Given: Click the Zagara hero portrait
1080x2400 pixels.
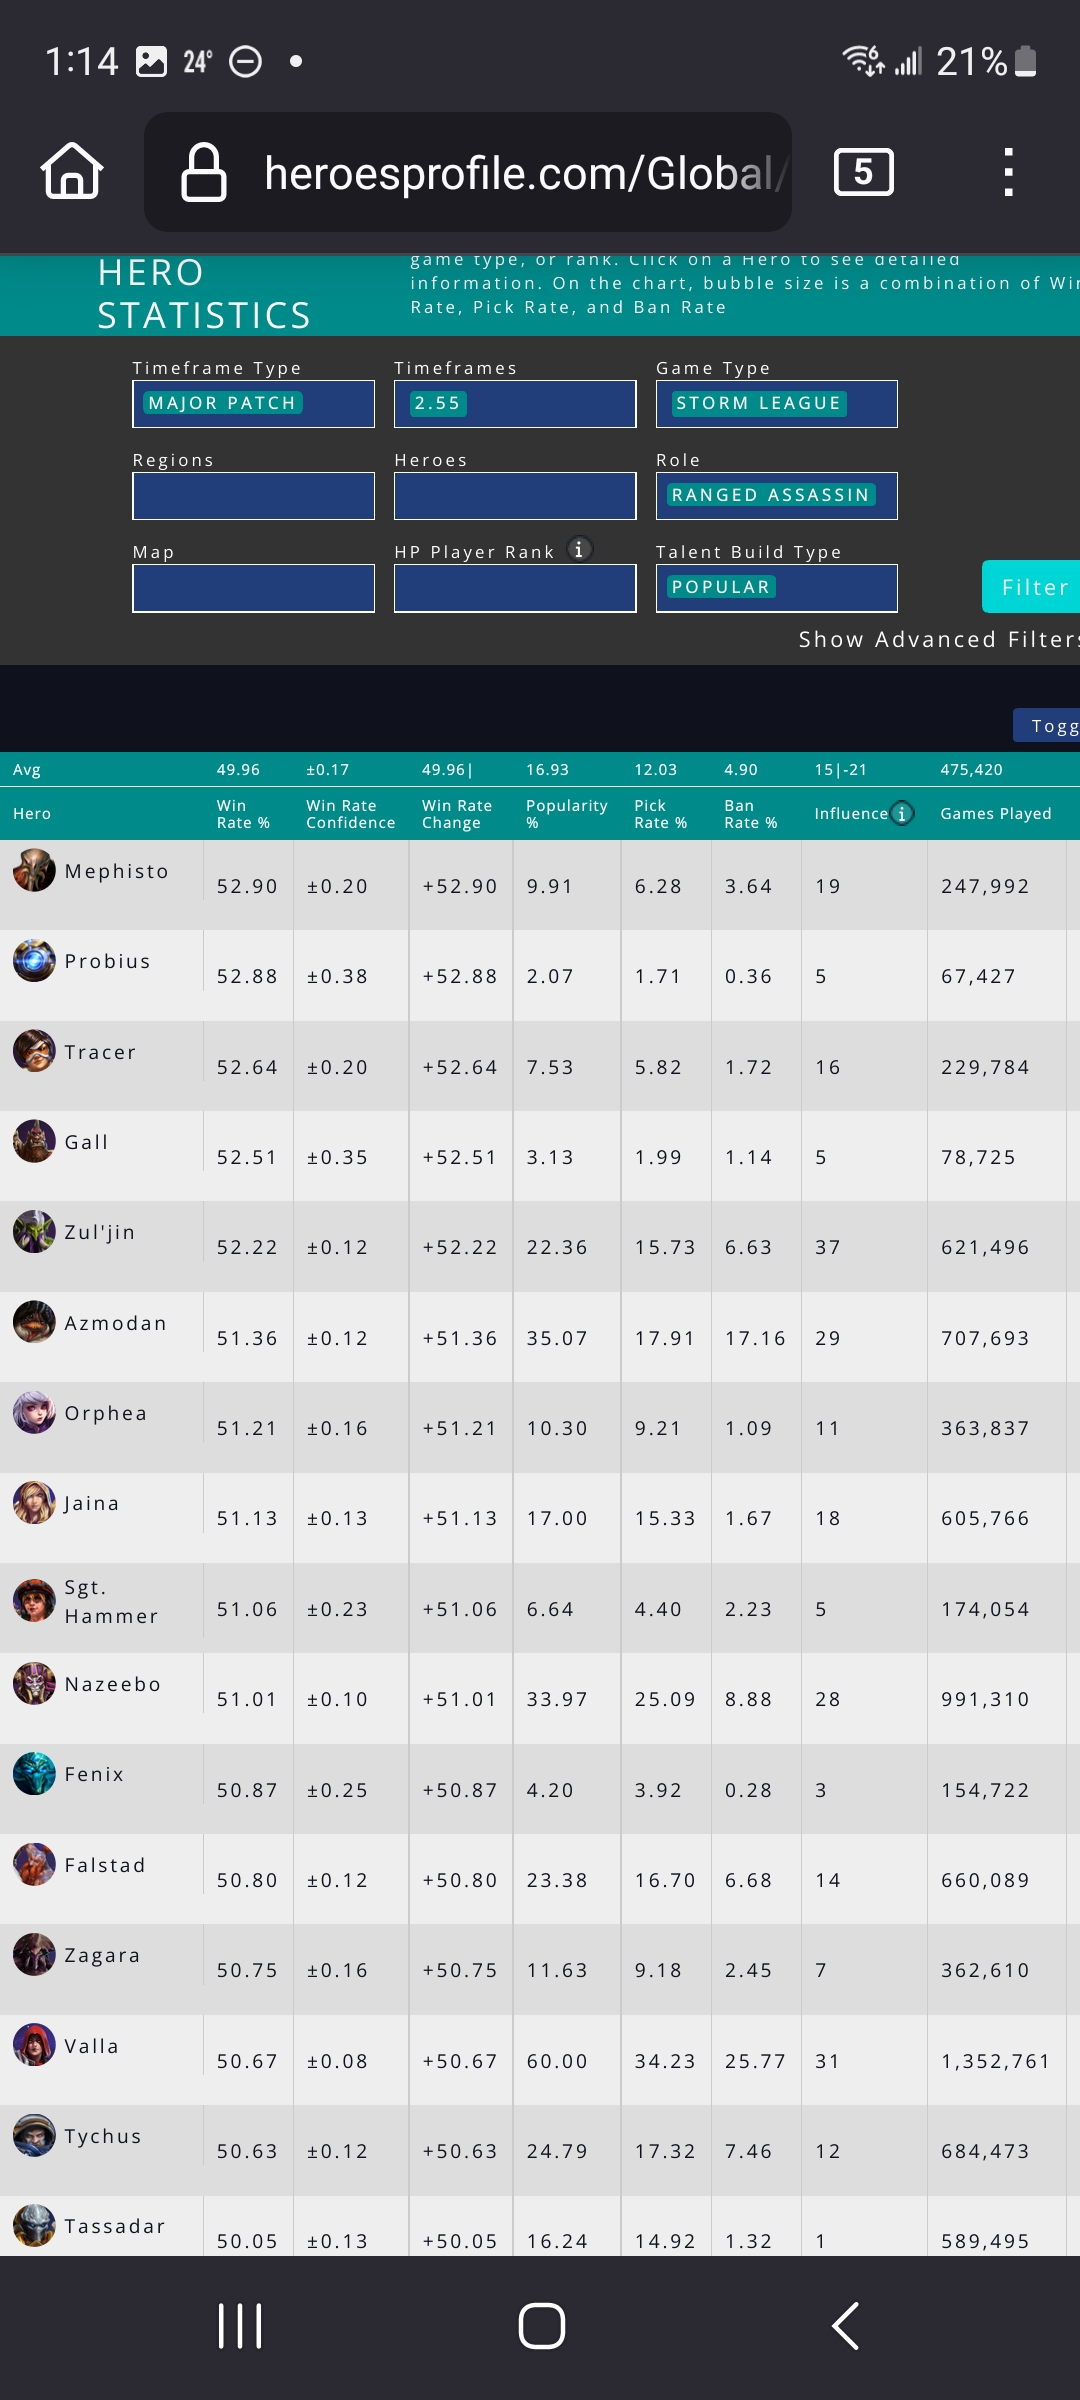Looking at the screenshot, I should click(x=34, y=1954).
